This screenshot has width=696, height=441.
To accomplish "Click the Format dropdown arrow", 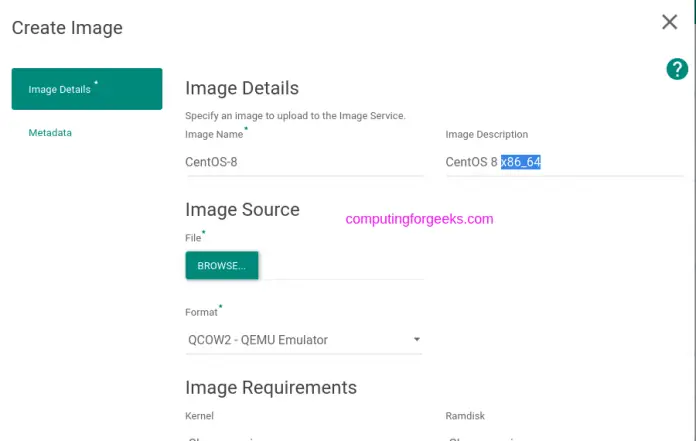I will pos(416,340).
